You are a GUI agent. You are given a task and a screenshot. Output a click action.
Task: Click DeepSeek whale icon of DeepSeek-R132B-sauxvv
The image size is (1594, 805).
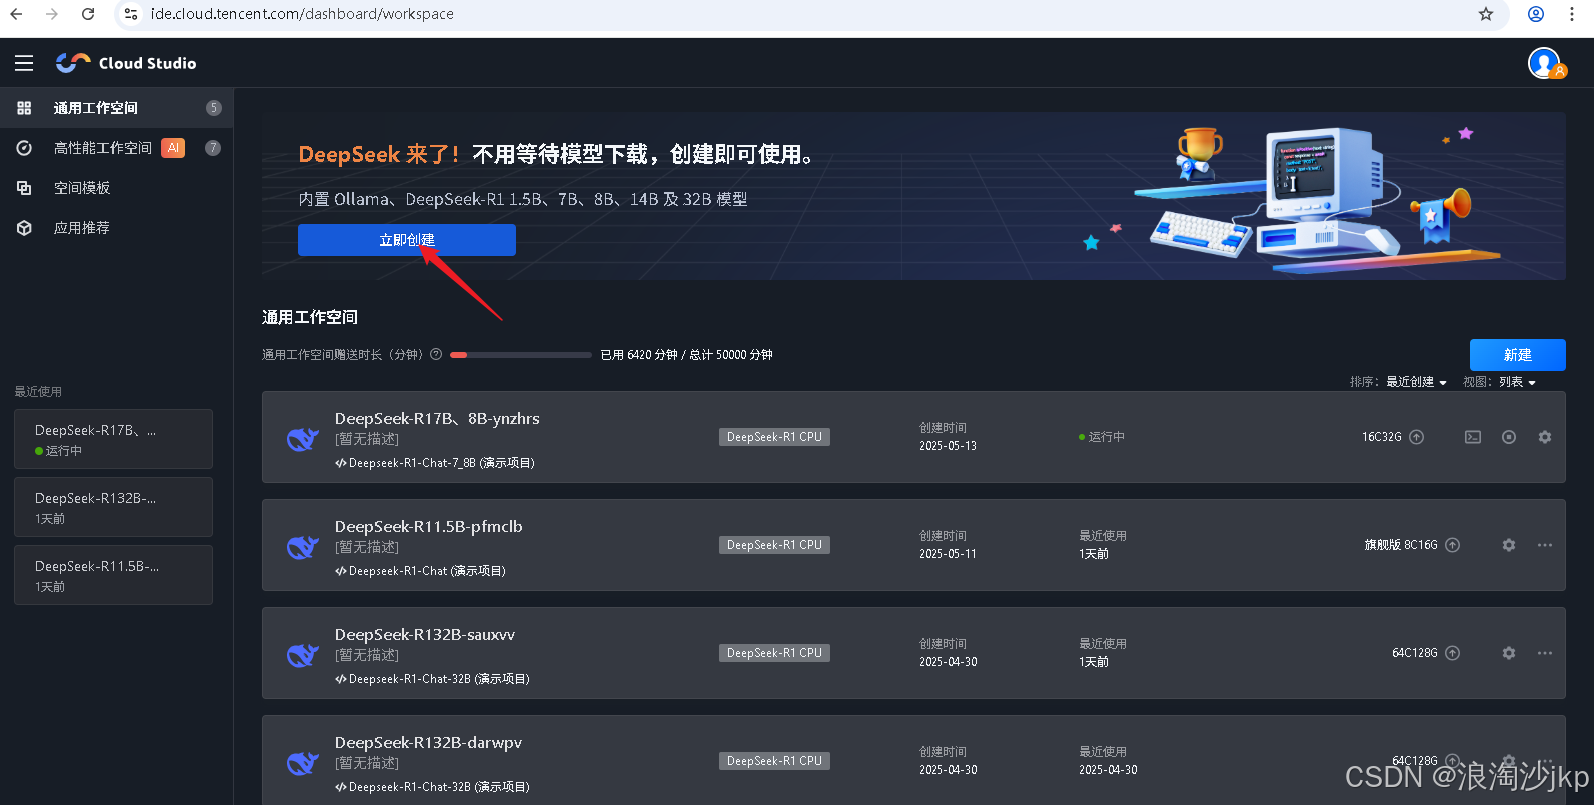[302, 654]
